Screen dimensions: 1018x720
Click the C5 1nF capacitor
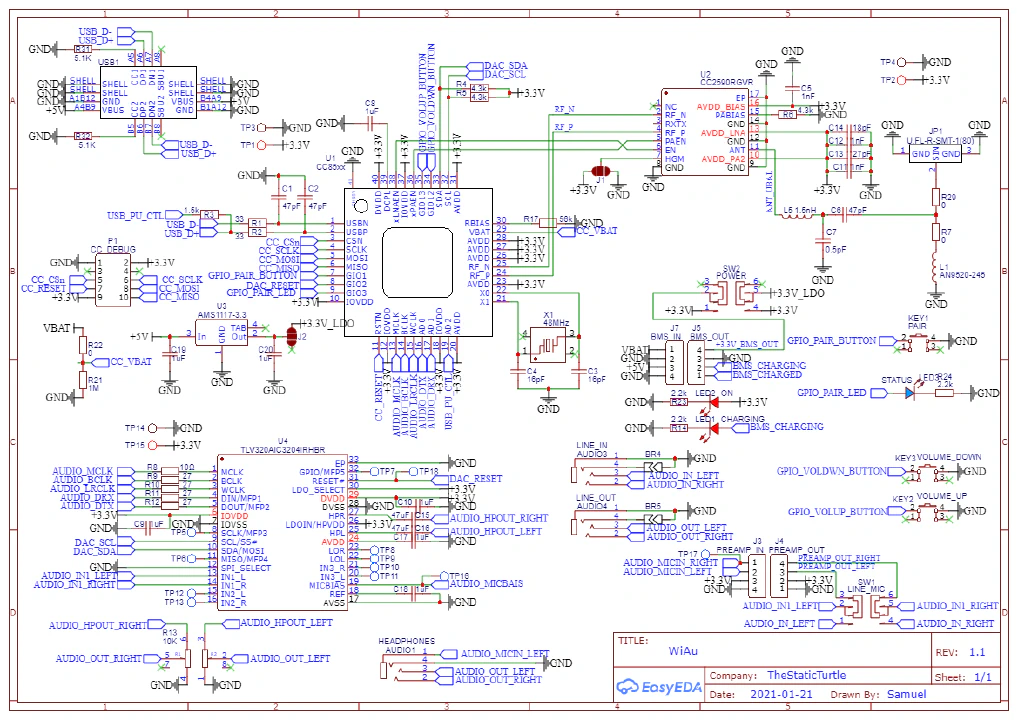point(792,88)
